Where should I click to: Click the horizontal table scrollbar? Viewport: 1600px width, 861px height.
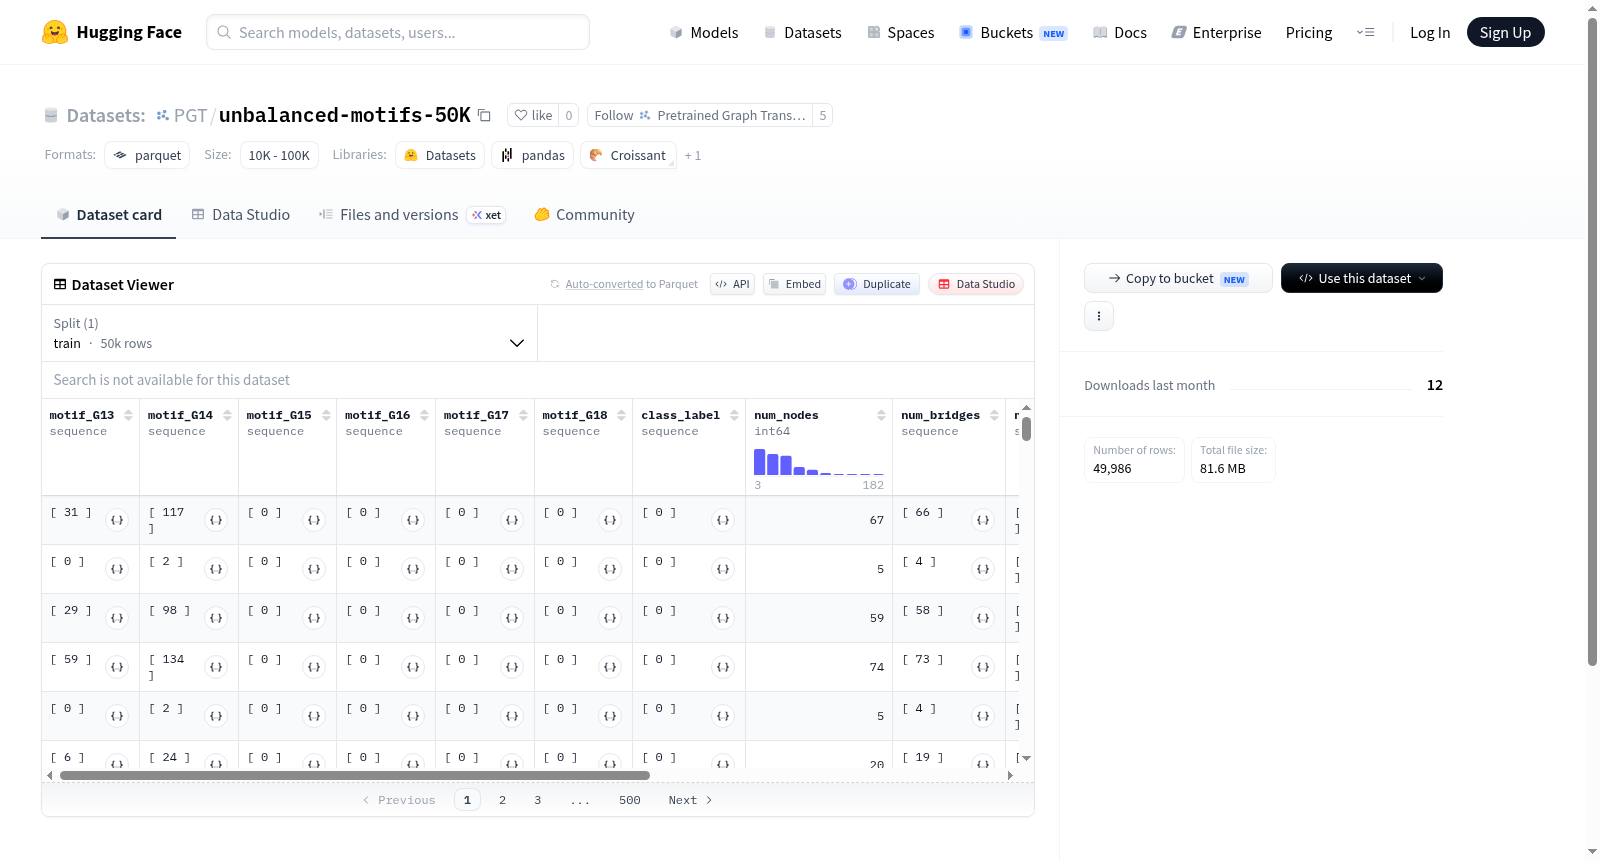click(x=355, y=775)
